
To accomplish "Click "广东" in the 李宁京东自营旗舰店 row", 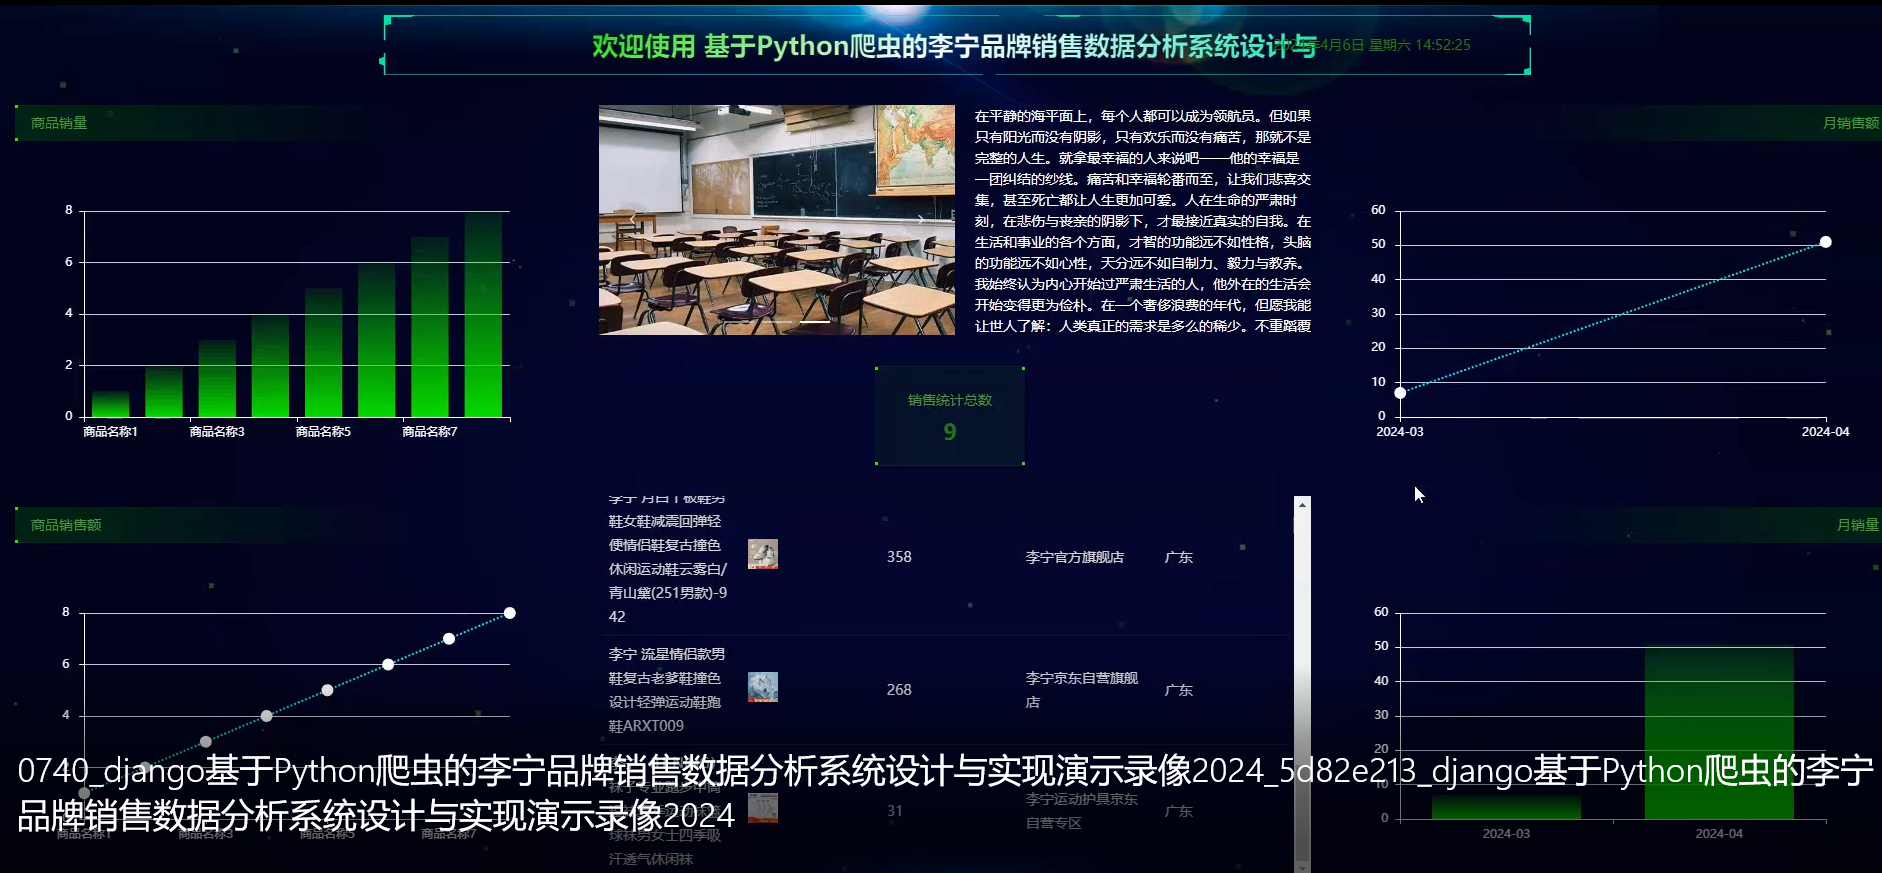I will [x=1179, y=690].
